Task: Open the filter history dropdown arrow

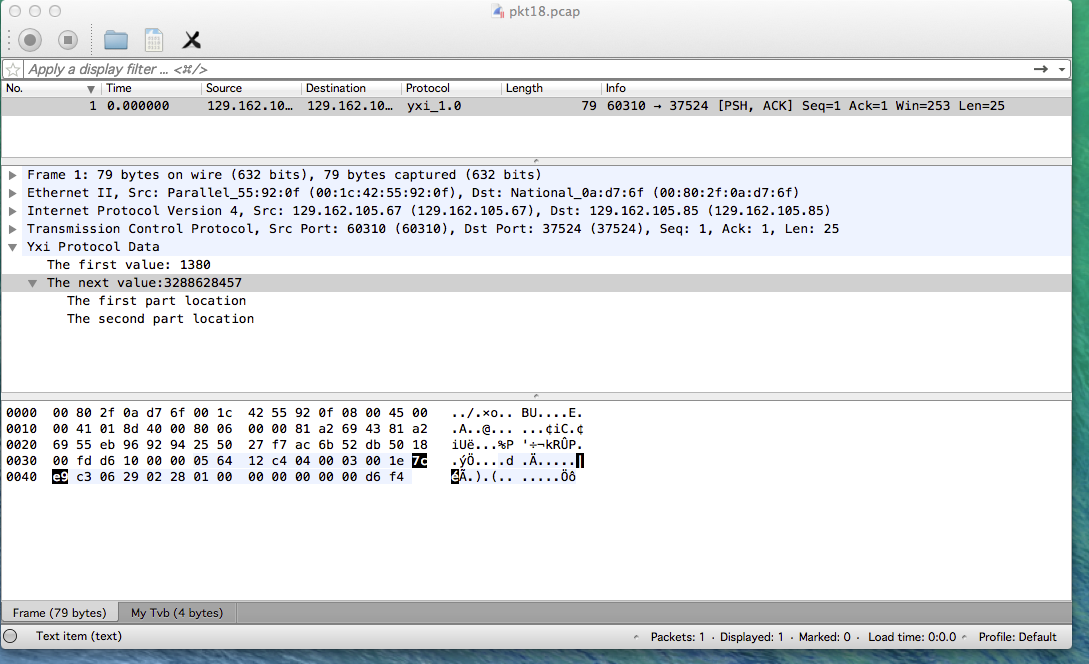Action: pyautogui.click(x=1062, y=69)
